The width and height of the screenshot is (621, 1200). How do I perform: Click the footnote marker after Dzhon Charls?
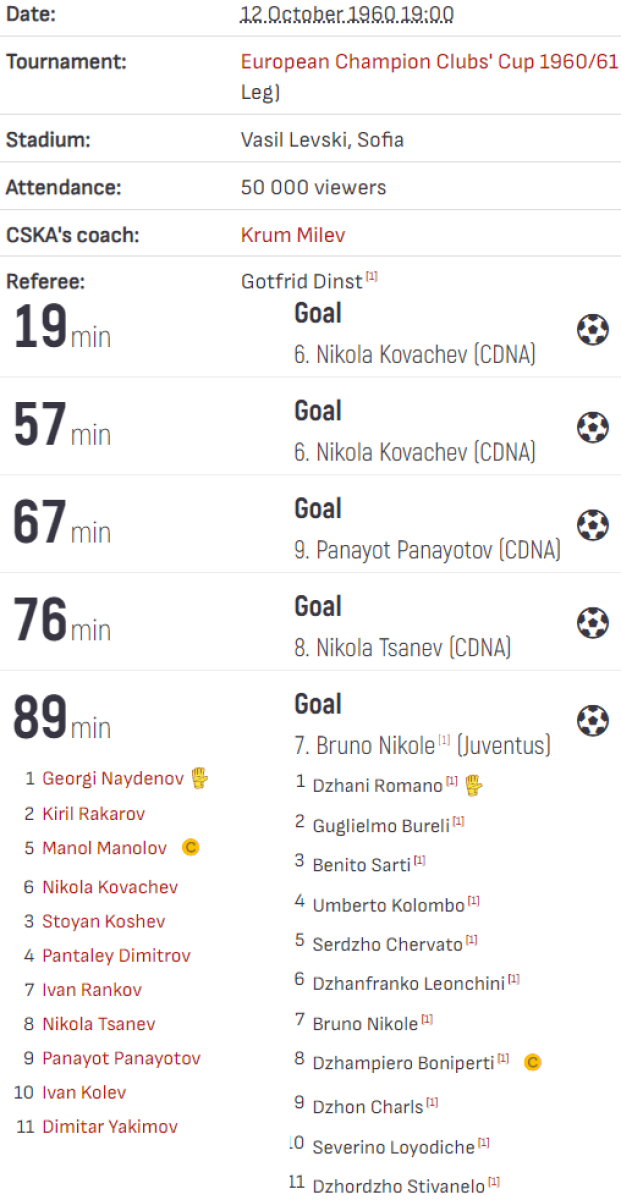point(432,1103)
